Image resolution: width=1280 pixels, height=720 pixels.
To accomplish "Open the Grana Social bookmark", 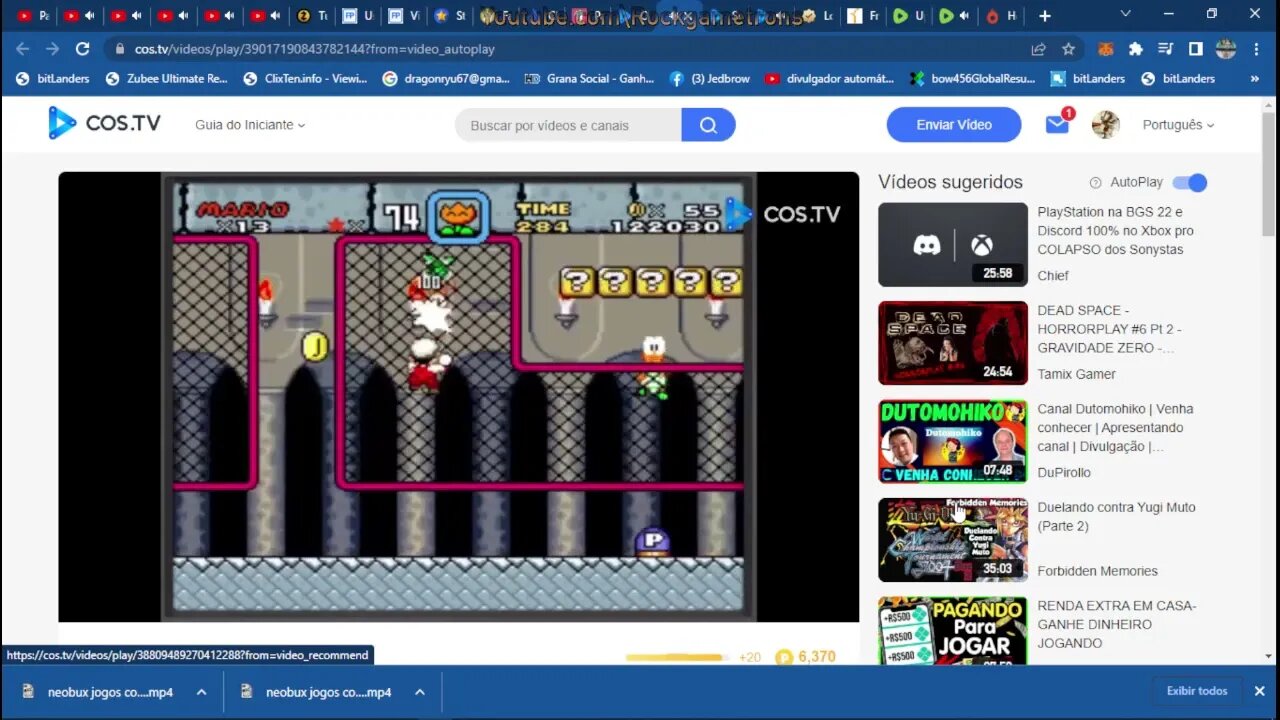I will 589,78.
